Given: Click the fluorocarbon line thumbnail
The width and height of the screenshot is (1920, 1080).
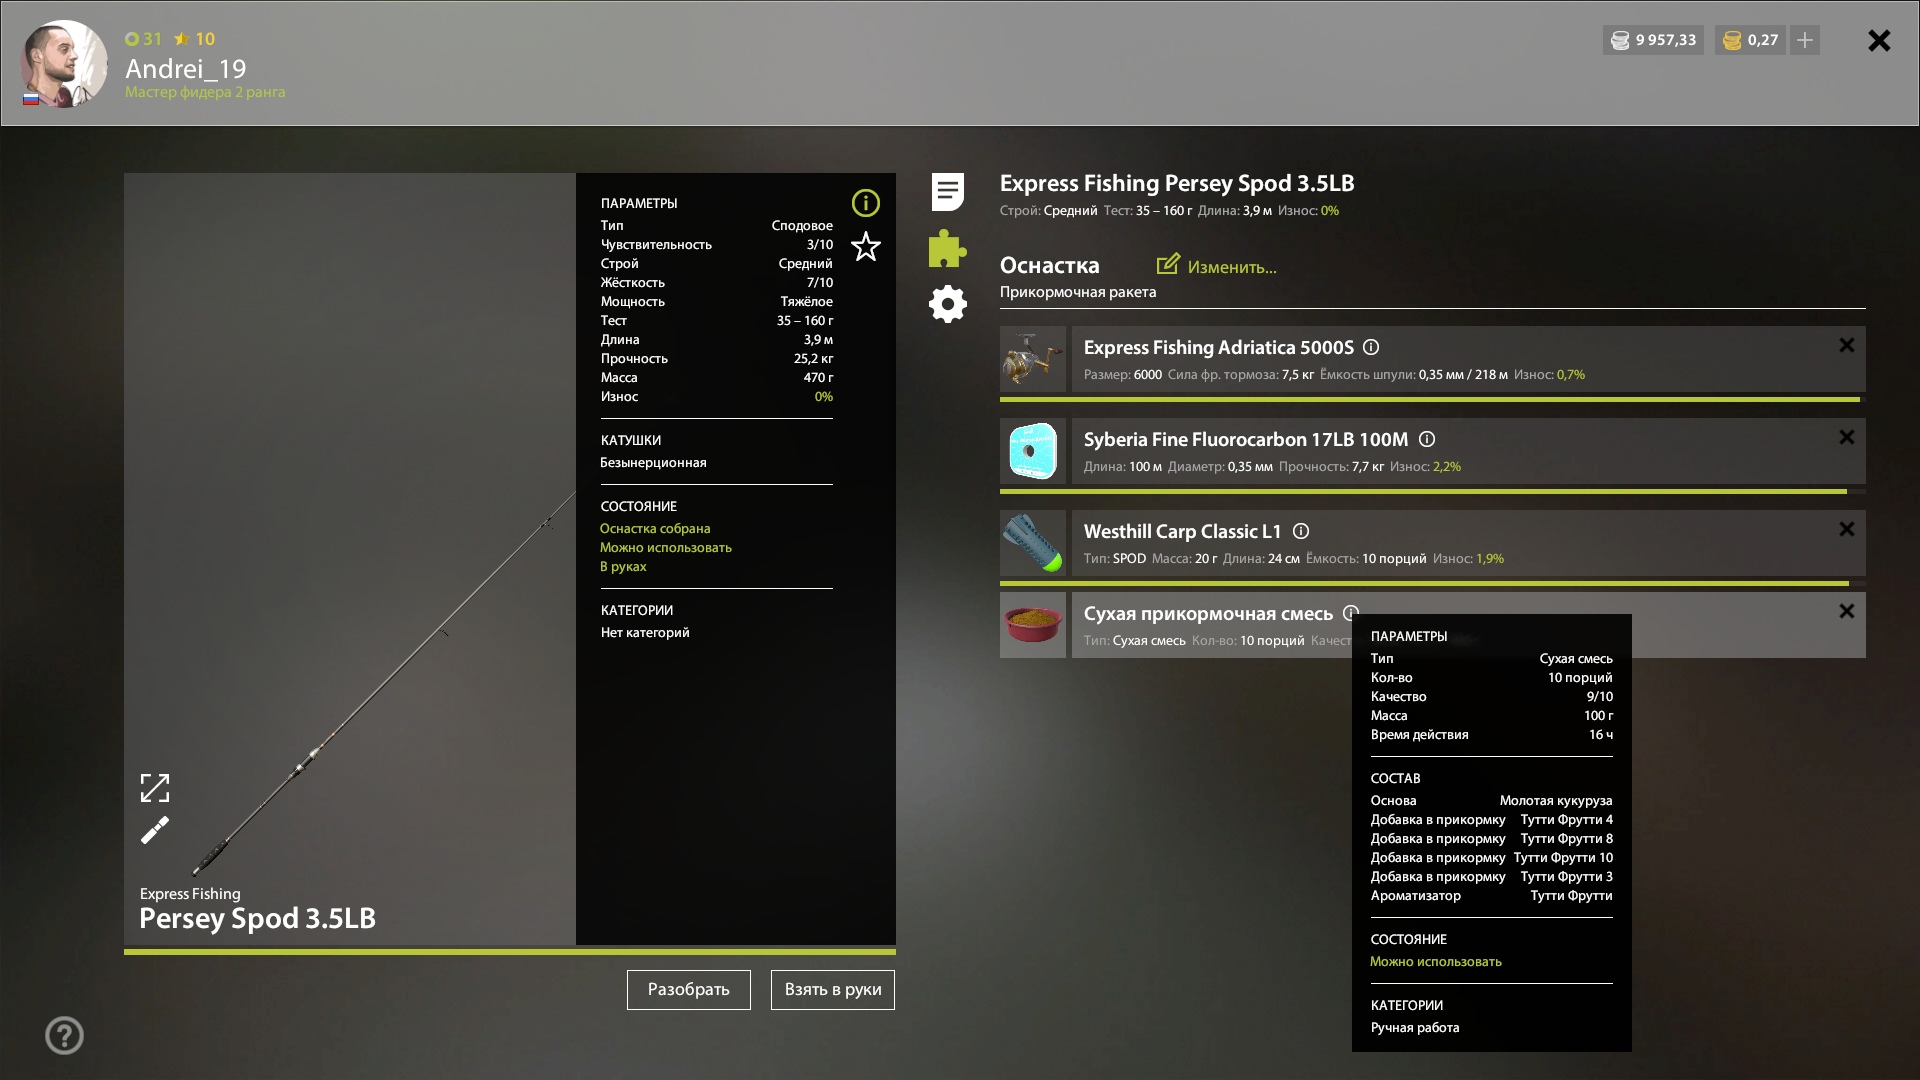Looking at the screenshot, I should point(1033,451).
